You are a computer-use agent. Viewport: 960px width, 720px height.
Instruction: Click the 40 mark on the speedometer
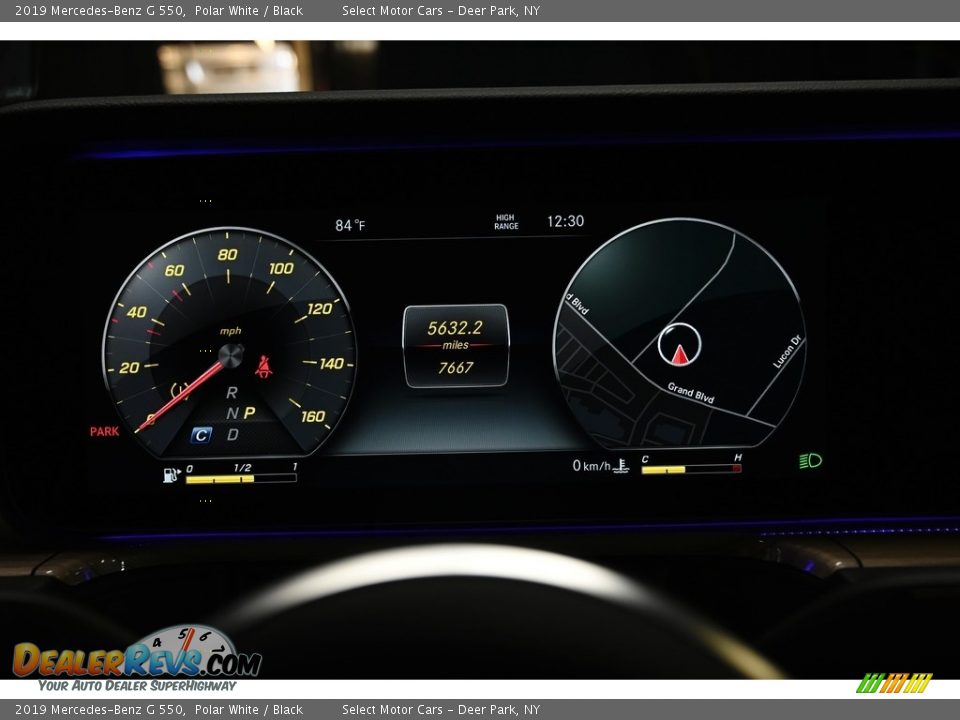[x=137, y=312]
